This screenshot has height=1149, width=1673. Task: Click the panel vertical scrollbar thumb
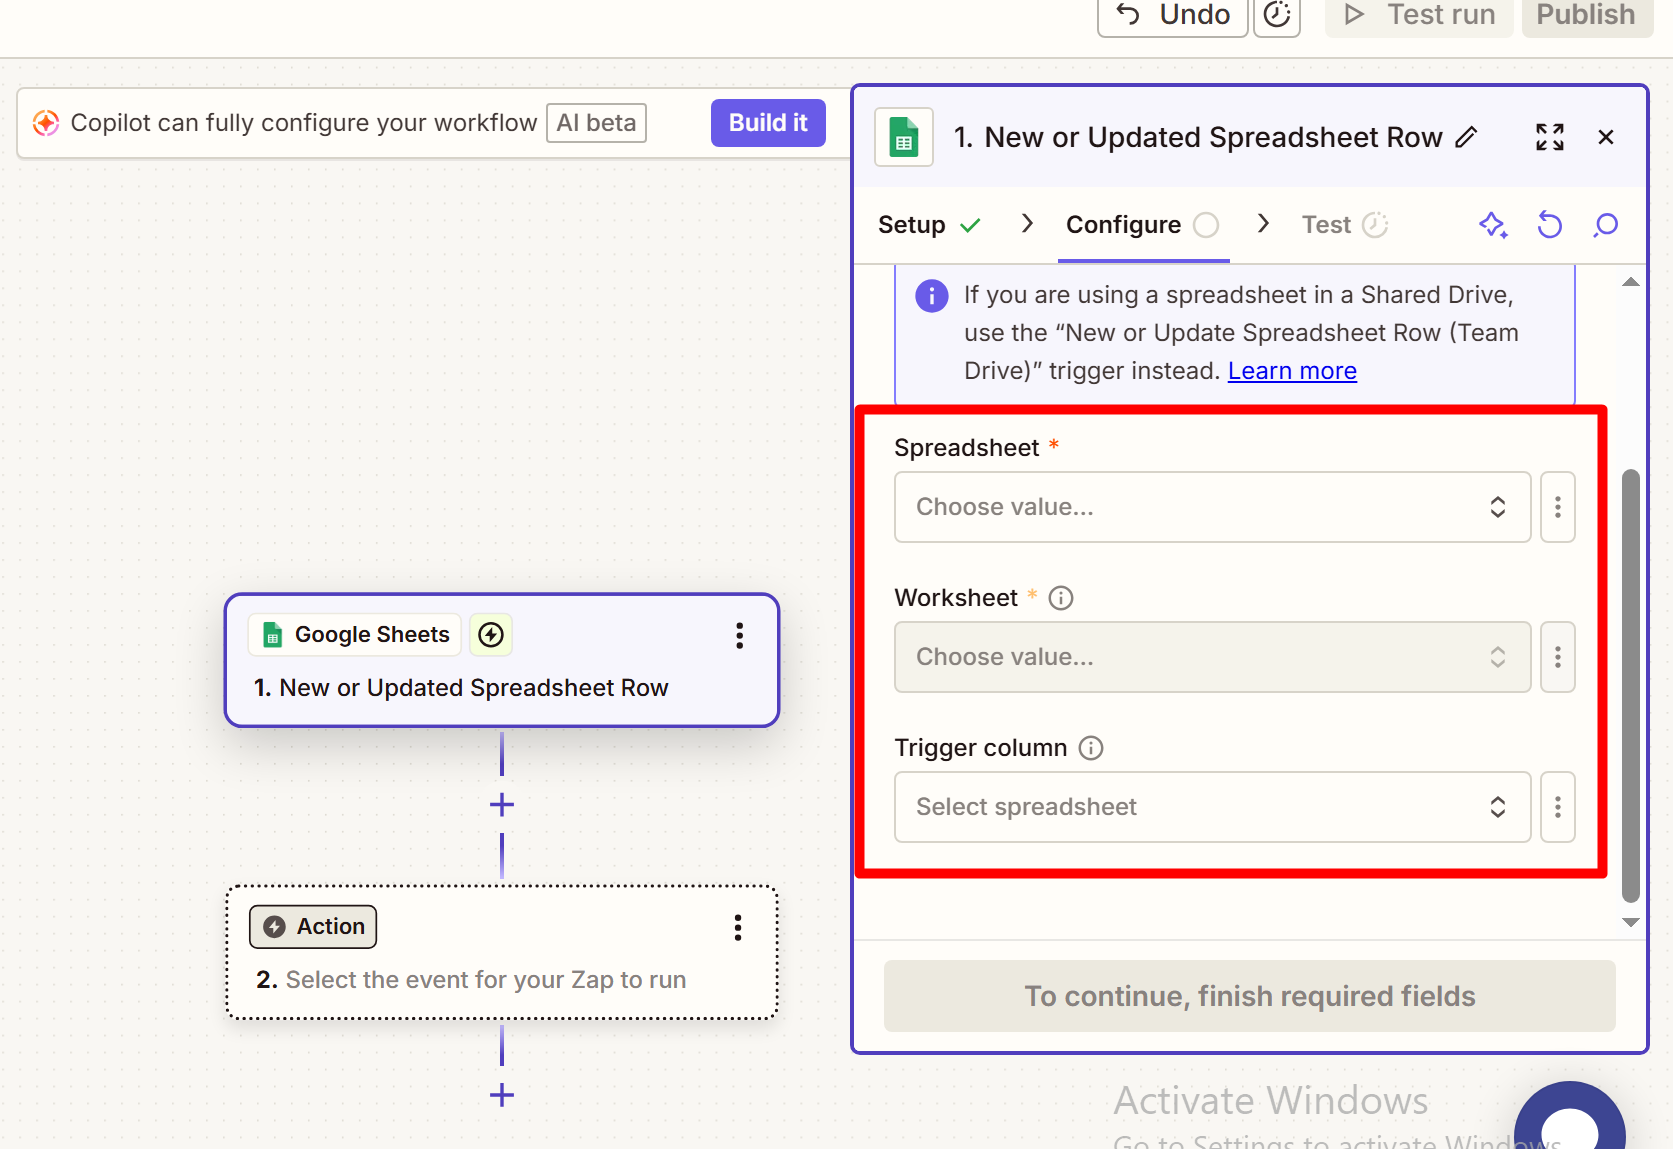click(1631, 685)
